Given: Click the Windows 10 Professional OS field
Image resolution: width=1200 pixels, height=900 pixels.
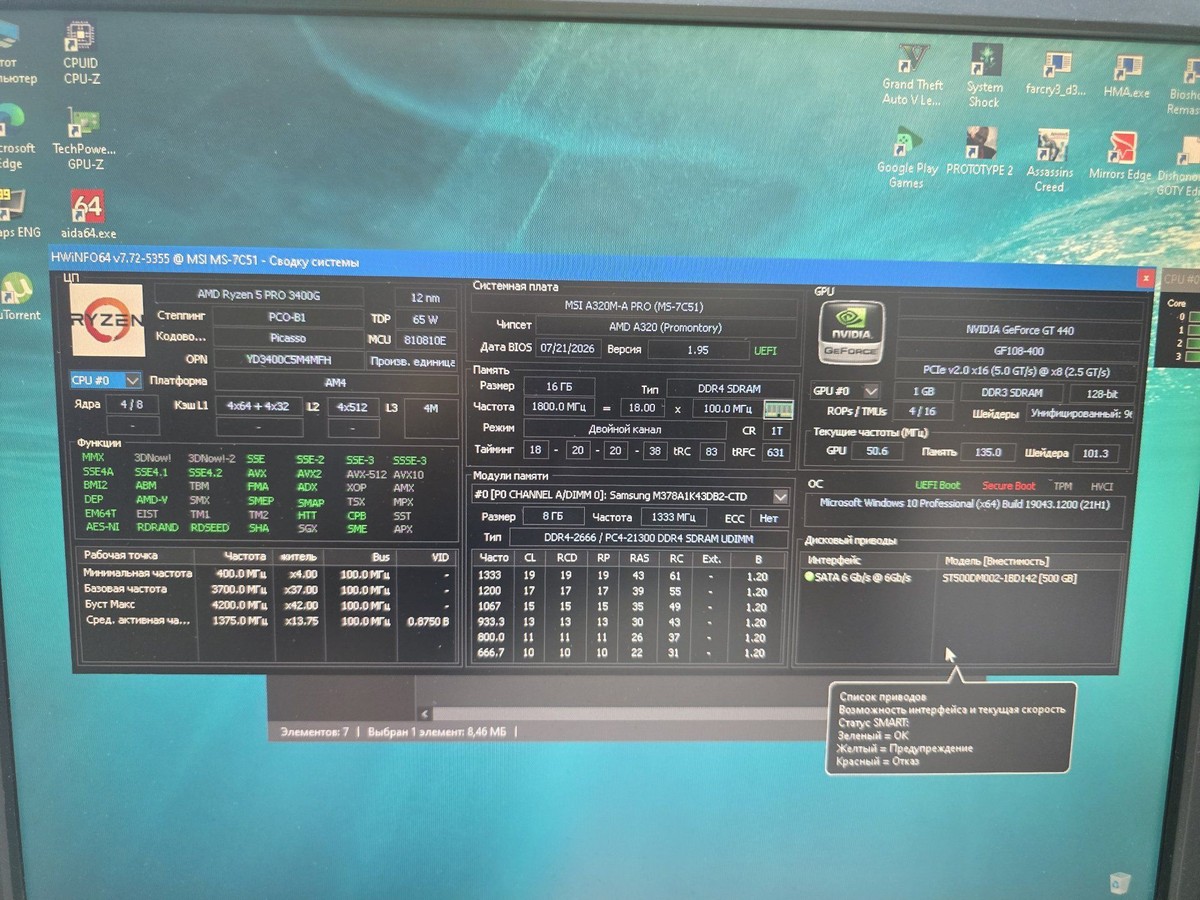Looking at the screenshot, I should [x=963, y=511].
